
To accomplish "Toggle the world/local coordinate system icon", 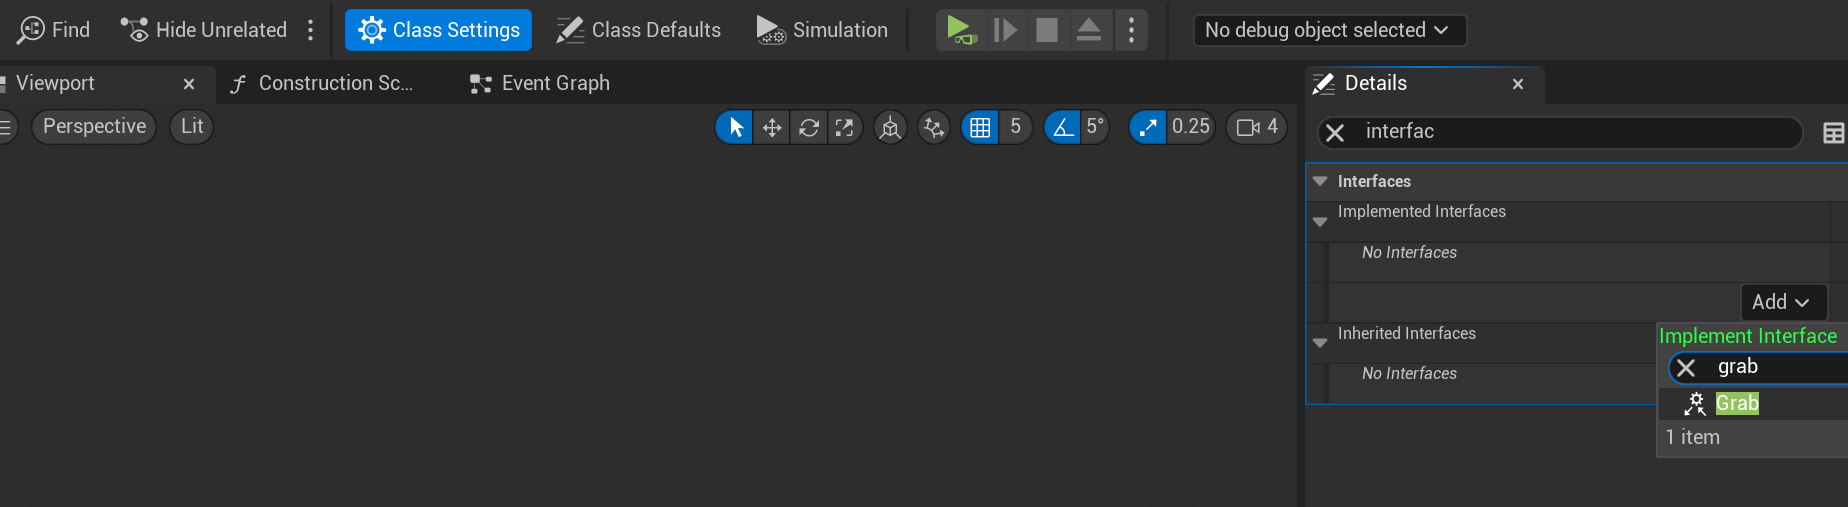I will (x=890, y=127).
